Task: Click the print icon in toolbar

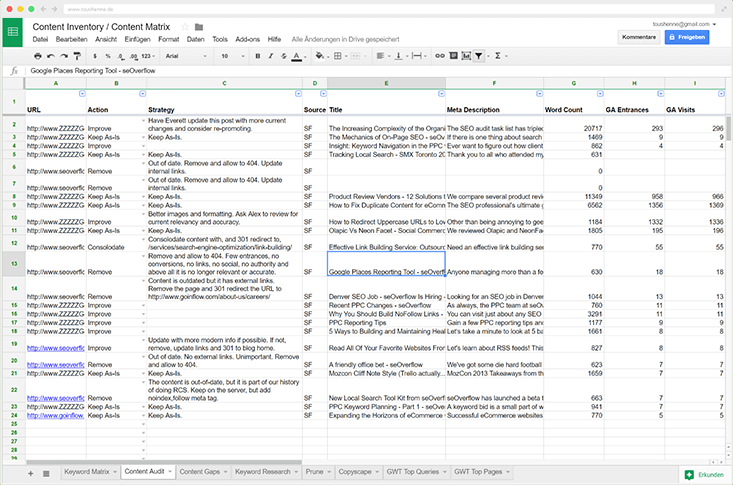Action: pos(38,56)
